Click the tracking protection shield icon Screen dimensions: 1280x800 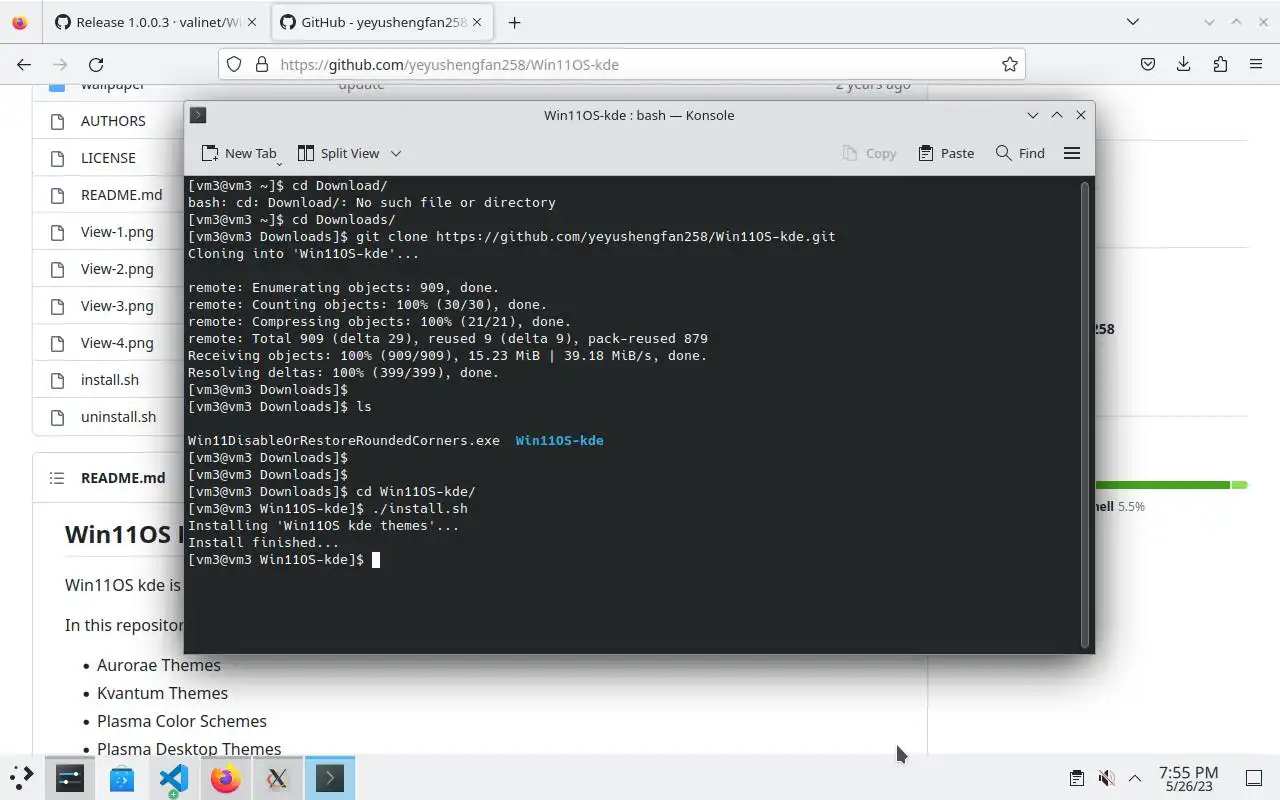(x=234, y=64)
